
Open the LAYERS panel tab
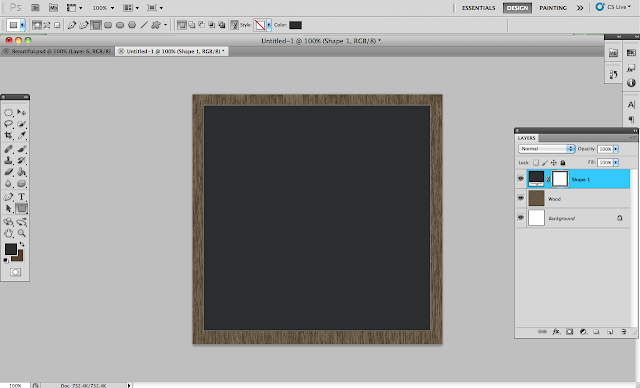527,138
